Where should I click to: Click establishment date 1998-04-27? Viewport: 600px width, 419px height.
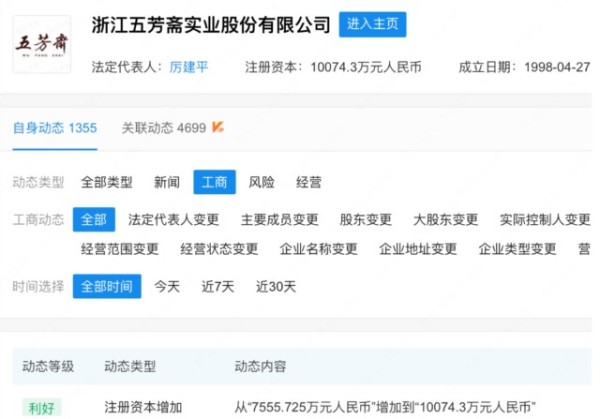click(557, 67)
